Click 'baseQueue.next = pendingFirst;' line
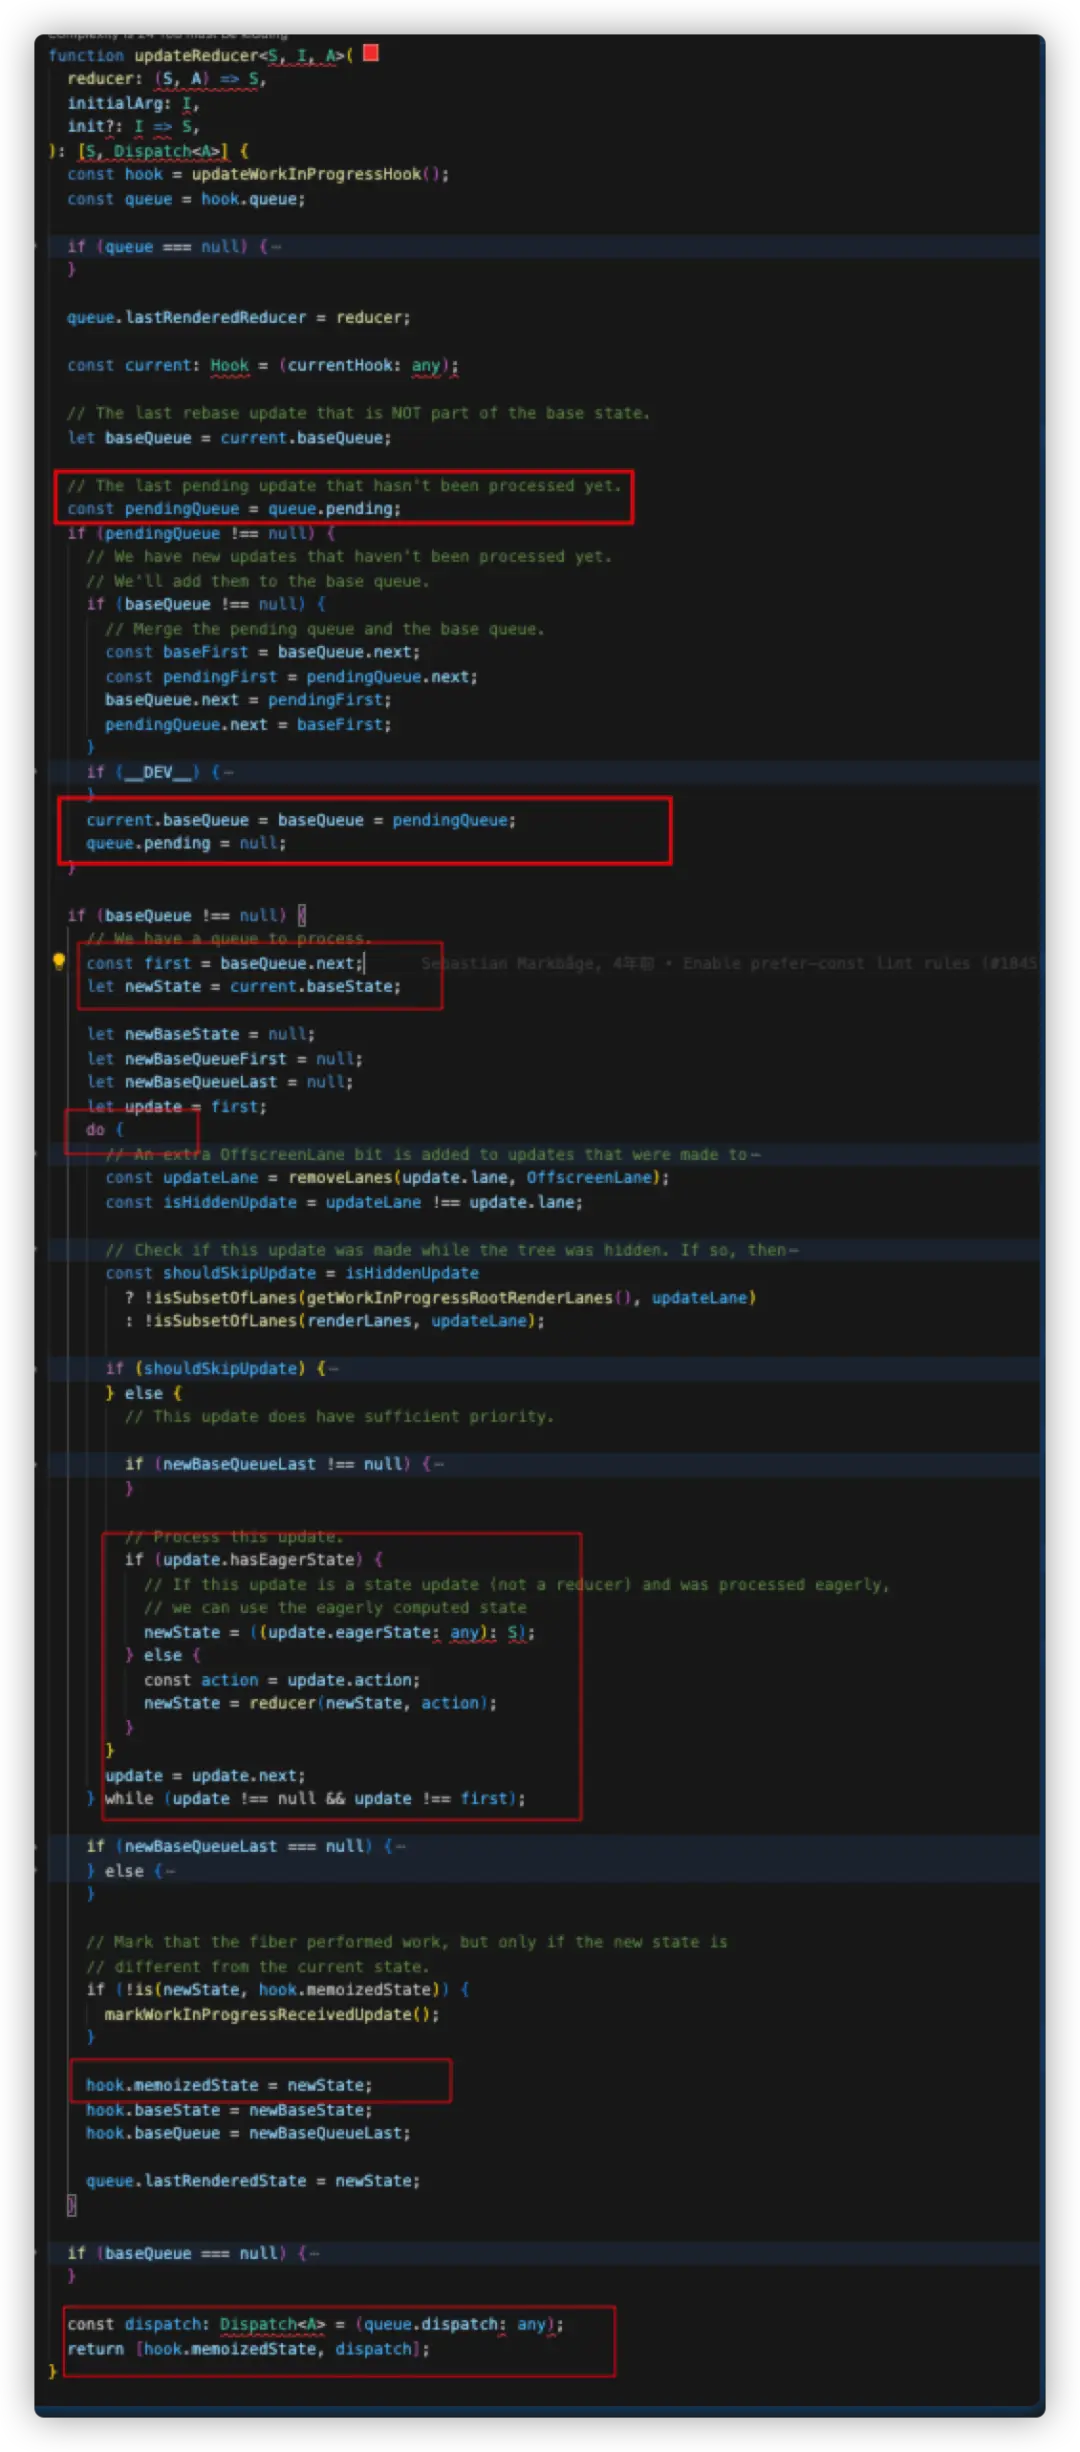The width and height of the screenshot is (1080, 2452). pos(248,700)
